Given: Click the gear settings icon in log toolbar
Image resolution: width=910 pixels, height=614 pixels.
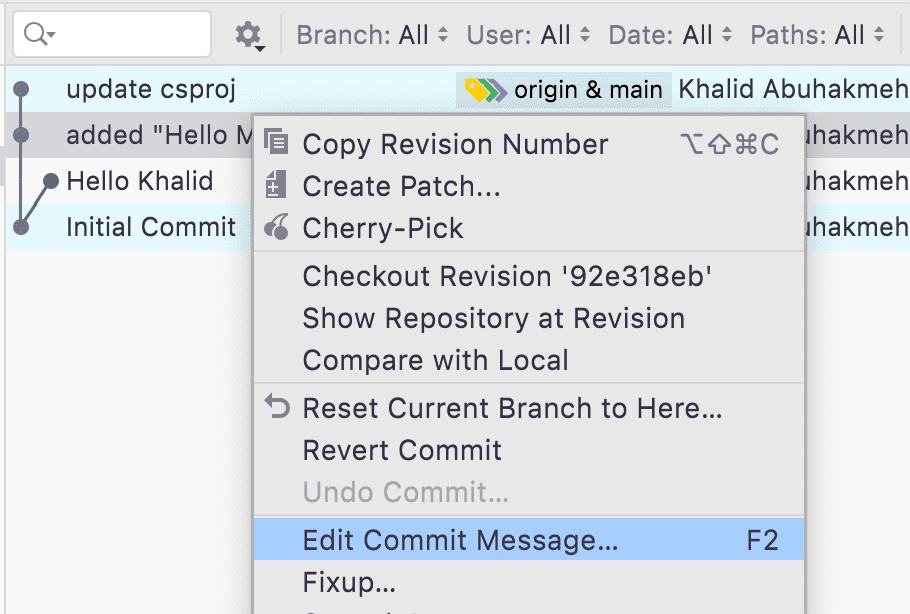Looking at the screenshot, I should click(250, 35).
